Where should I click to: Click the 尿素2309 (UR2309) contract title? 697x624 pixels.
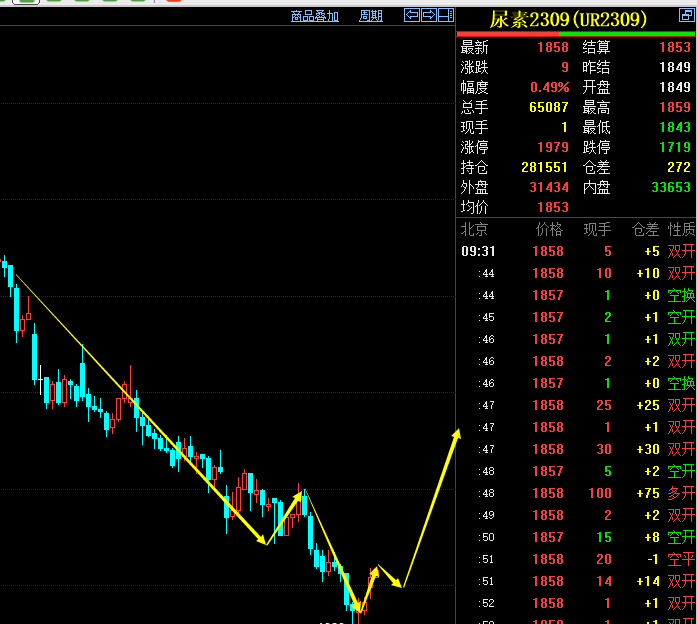[567, 19]
